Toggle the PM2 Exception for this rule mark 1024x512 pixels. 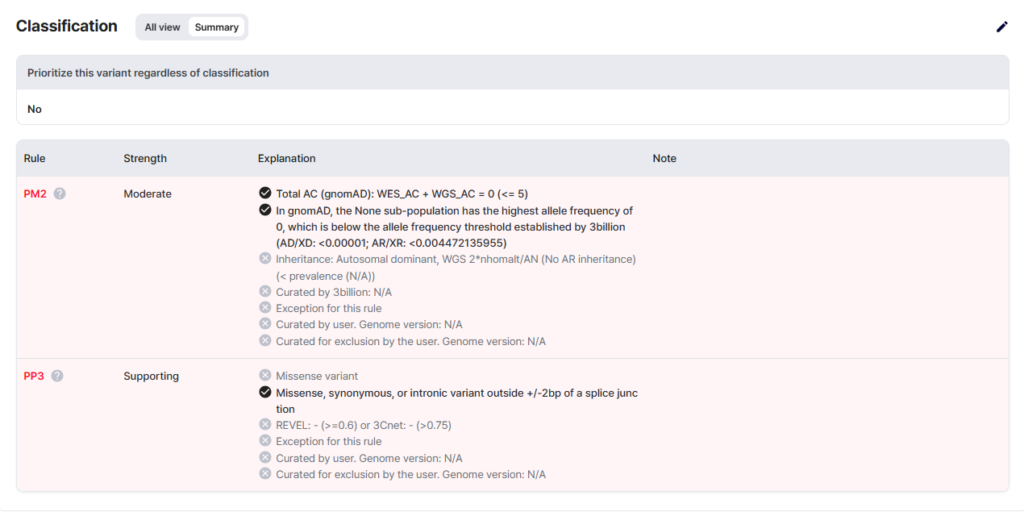click(x=265, y=308)
